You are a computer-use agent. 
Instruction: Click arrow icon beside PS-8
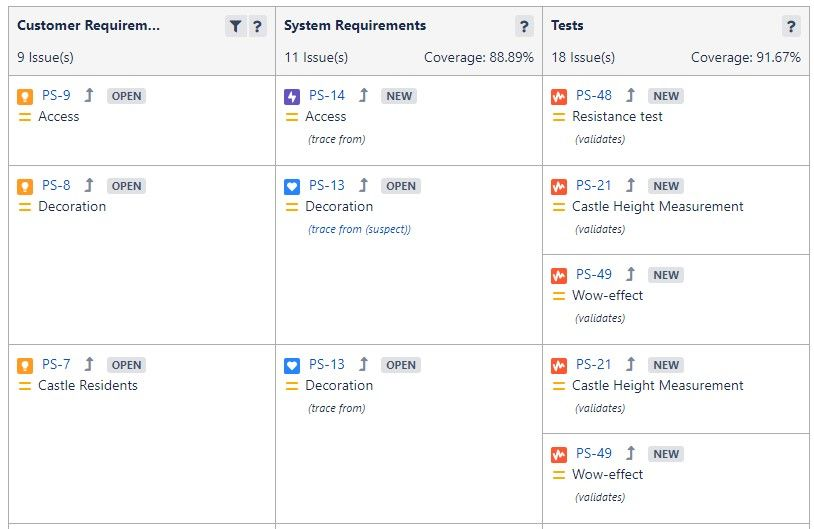click(89, 185)
